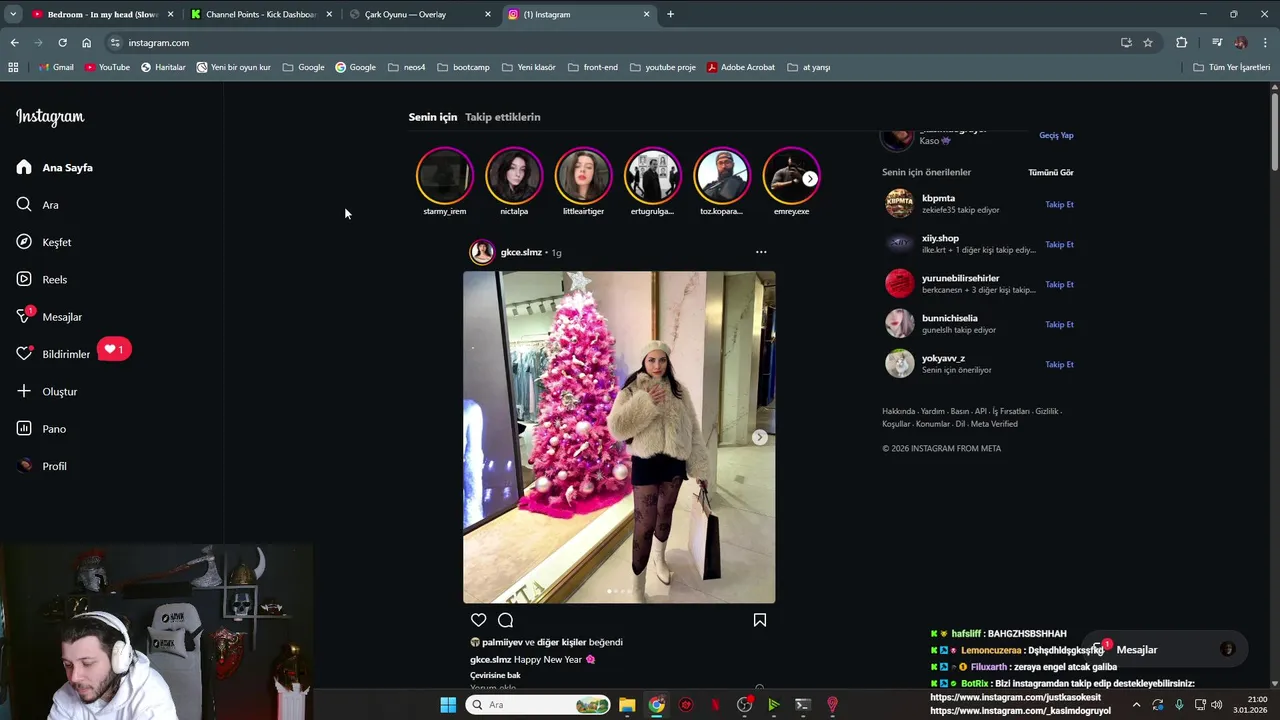Viewport: 1280px width, 720px height.
Task: Go to Profil page
Action: 42,466
